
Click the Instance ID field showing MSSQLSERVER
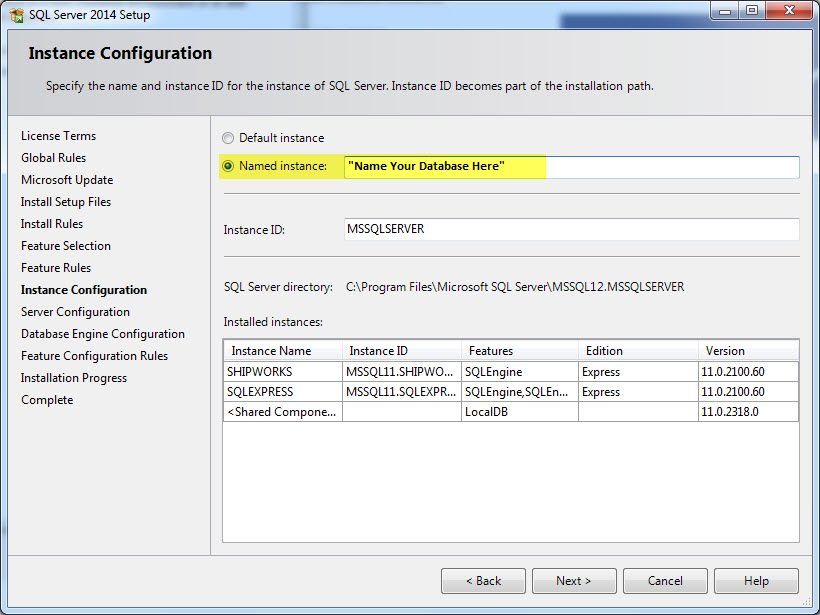(x=572, y=229)
